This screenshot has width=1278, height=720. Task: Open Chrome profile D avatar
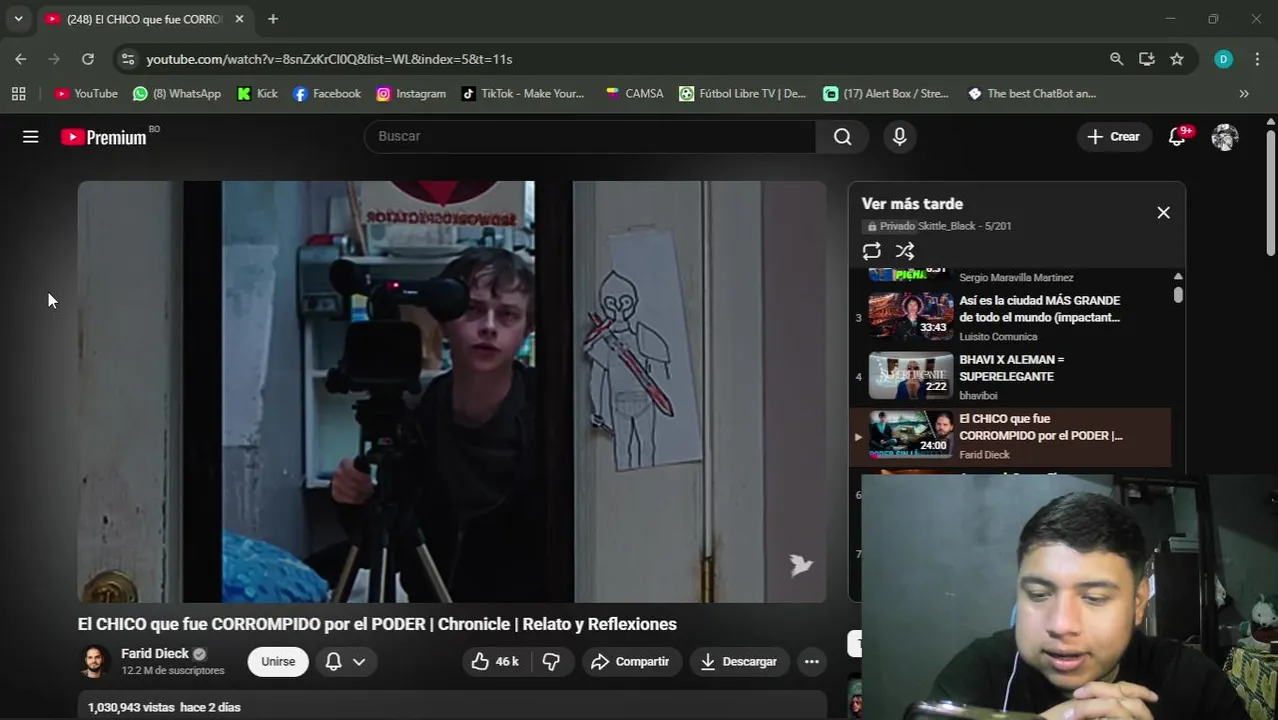click(1223, 59)
